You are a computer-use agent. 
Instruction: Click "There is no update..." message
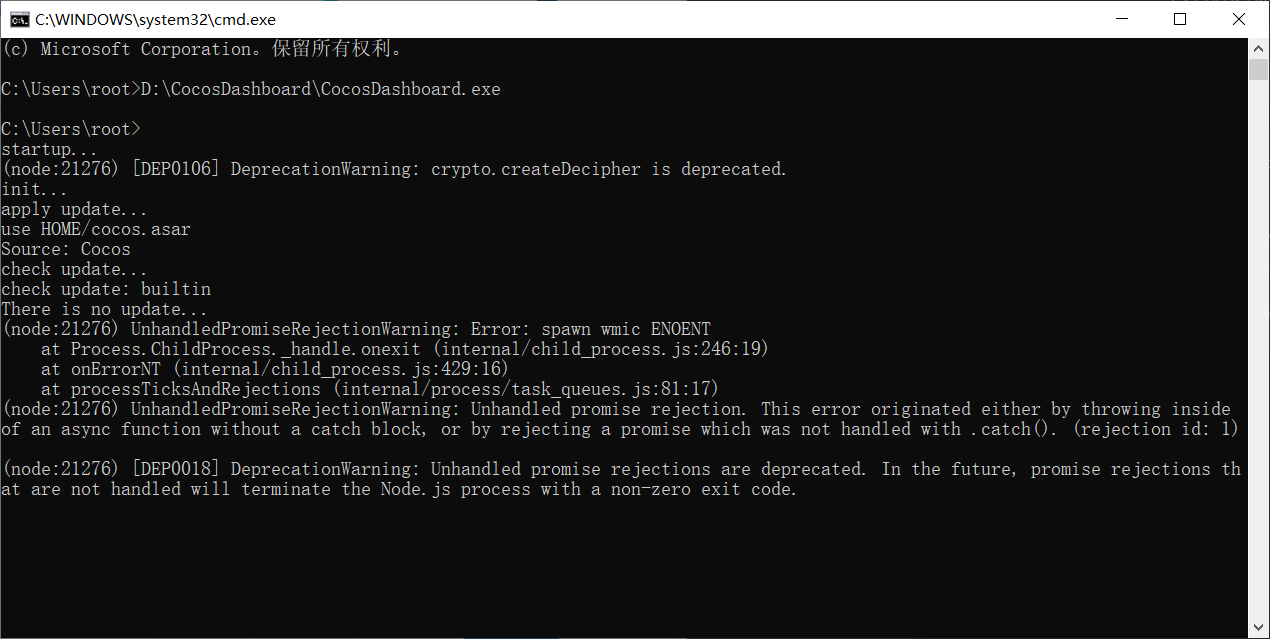tap(105, 309)
